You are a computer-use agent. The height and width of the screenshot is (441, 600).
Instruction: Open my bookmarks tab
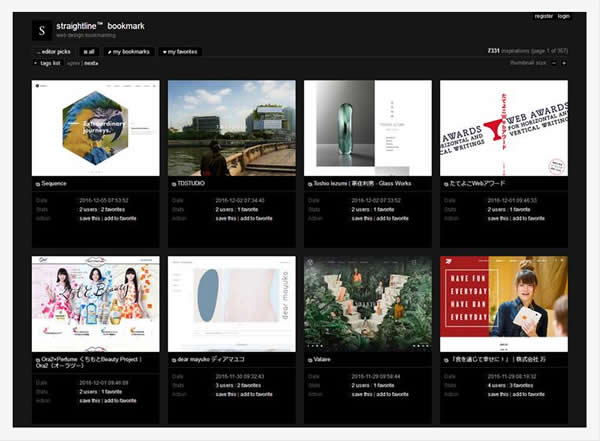pos(128,51)
